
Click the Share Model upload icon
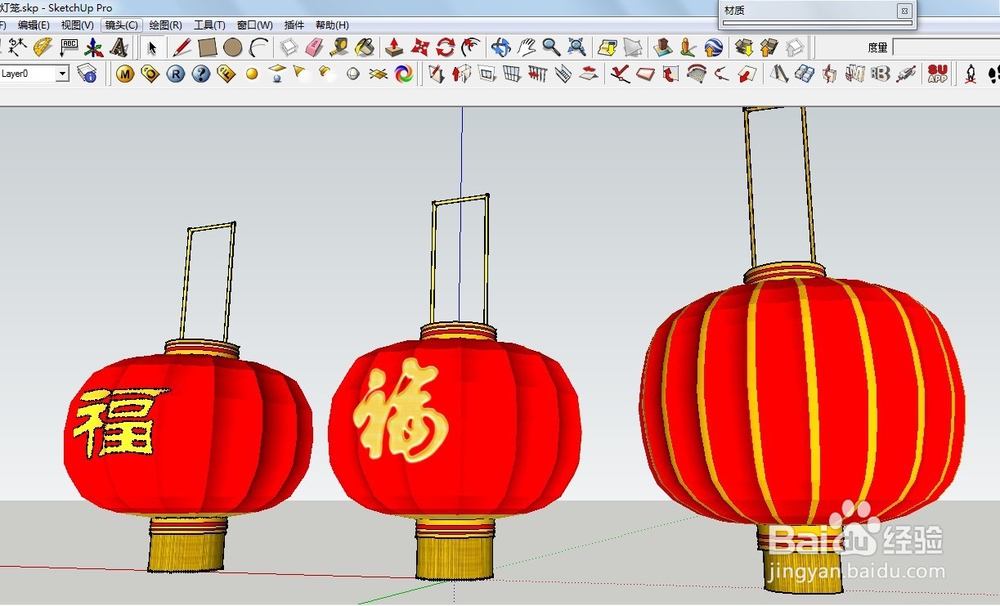769,48
